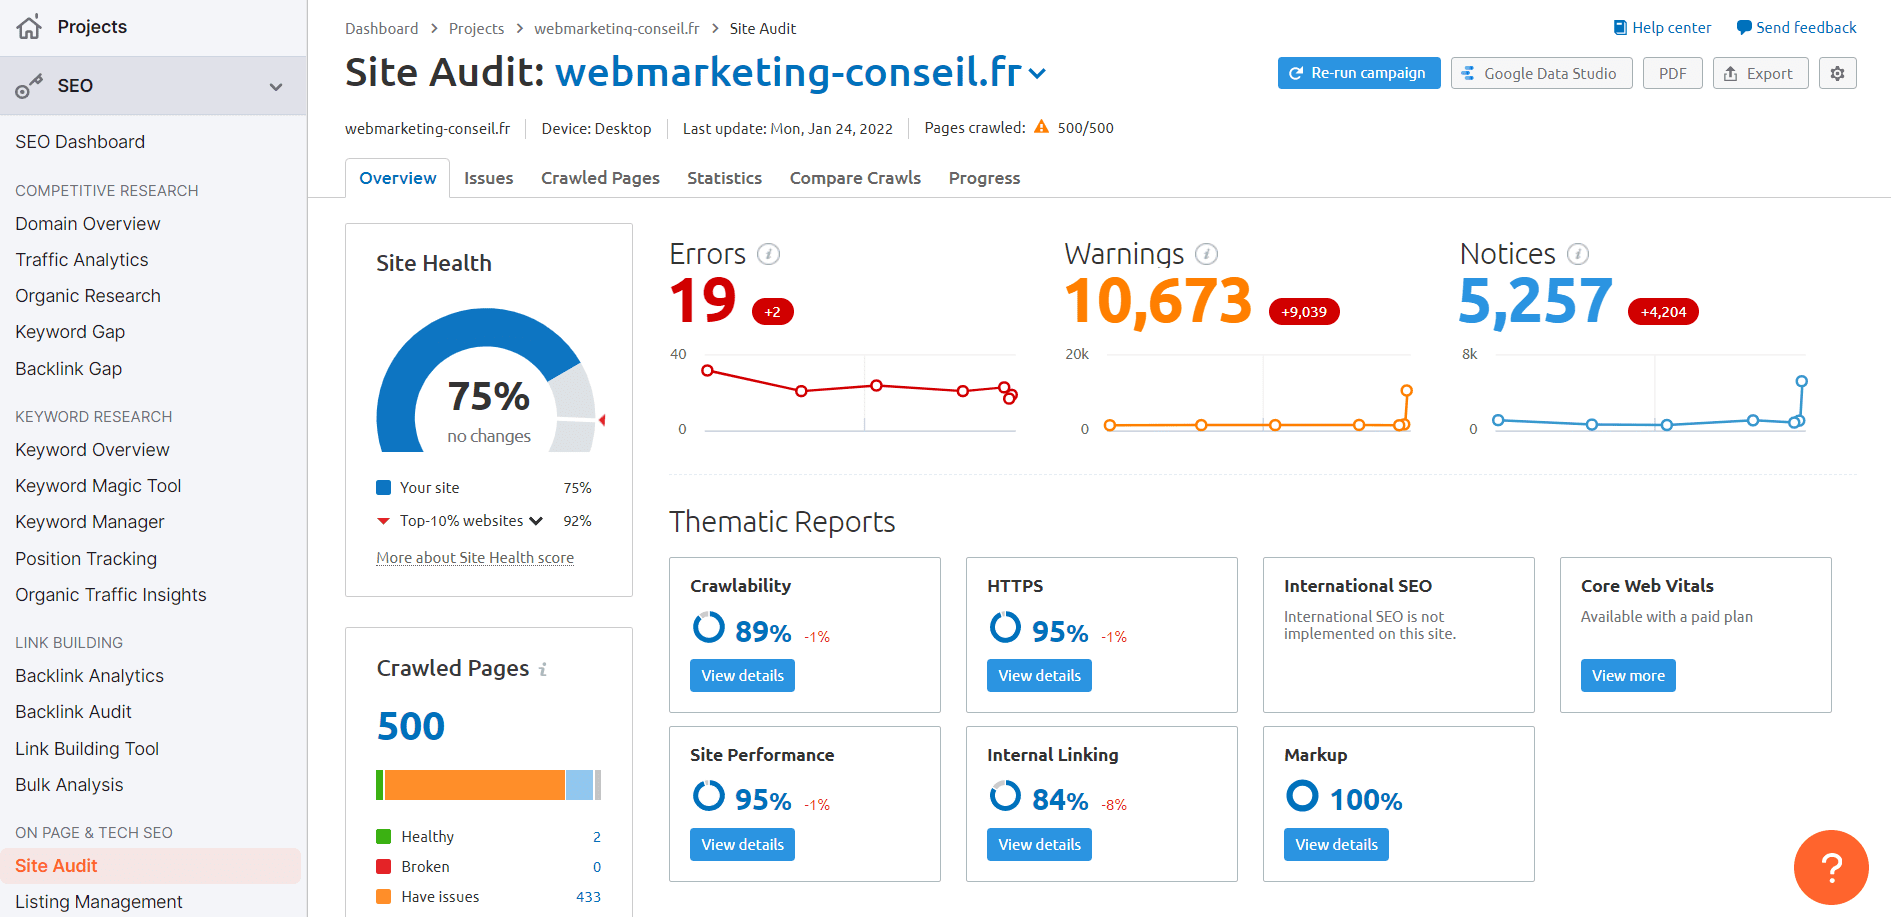Image resolution: width=1891 pixels, height=917 pixels.
Task: Open Keyword Magic Tool in sidebar
Action: coord(98,486)
